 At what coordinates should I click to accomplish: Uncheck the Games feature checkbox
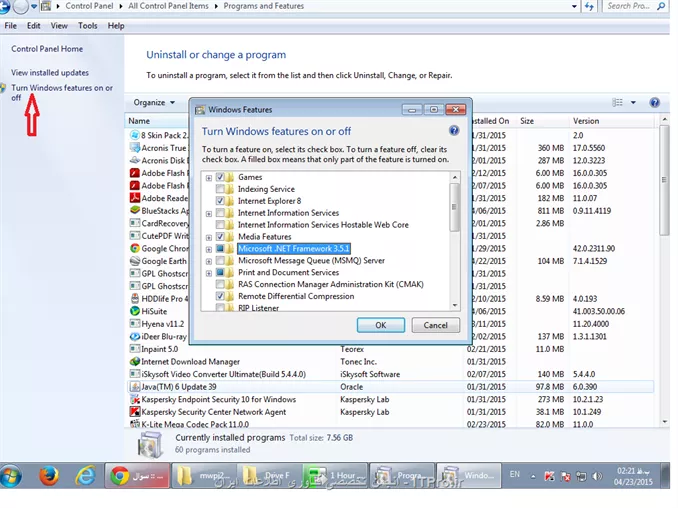pyautogui.click(x=220, y=177)
